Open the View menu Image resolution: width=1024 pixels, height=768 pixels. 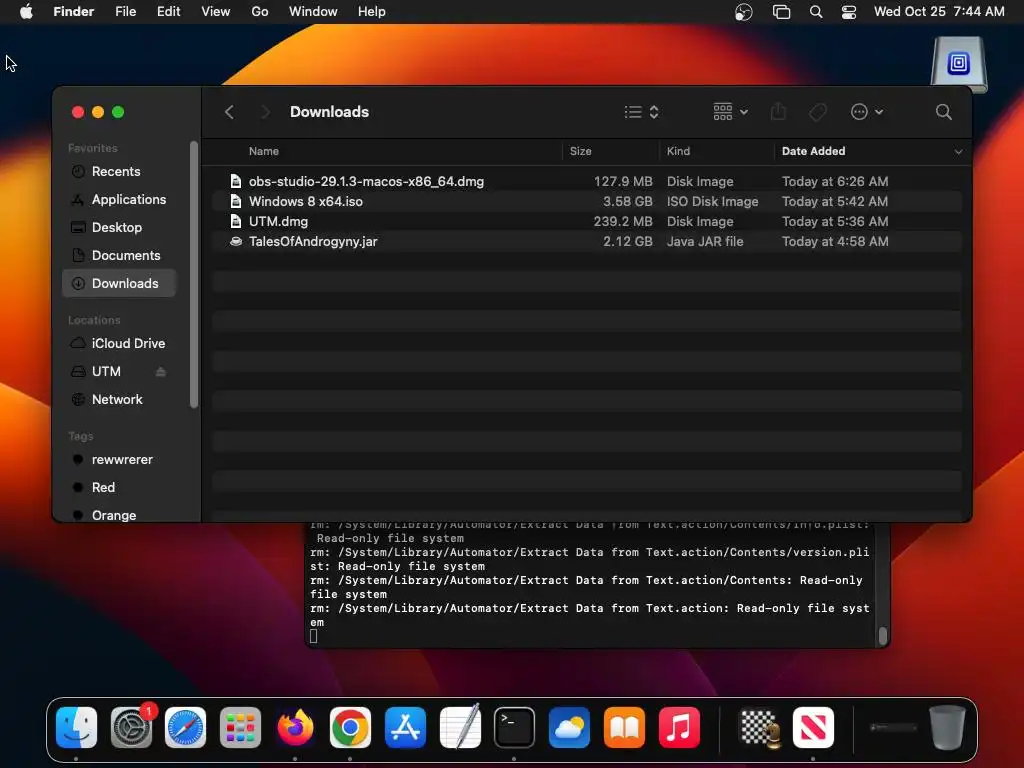click(x=216, y=12)
